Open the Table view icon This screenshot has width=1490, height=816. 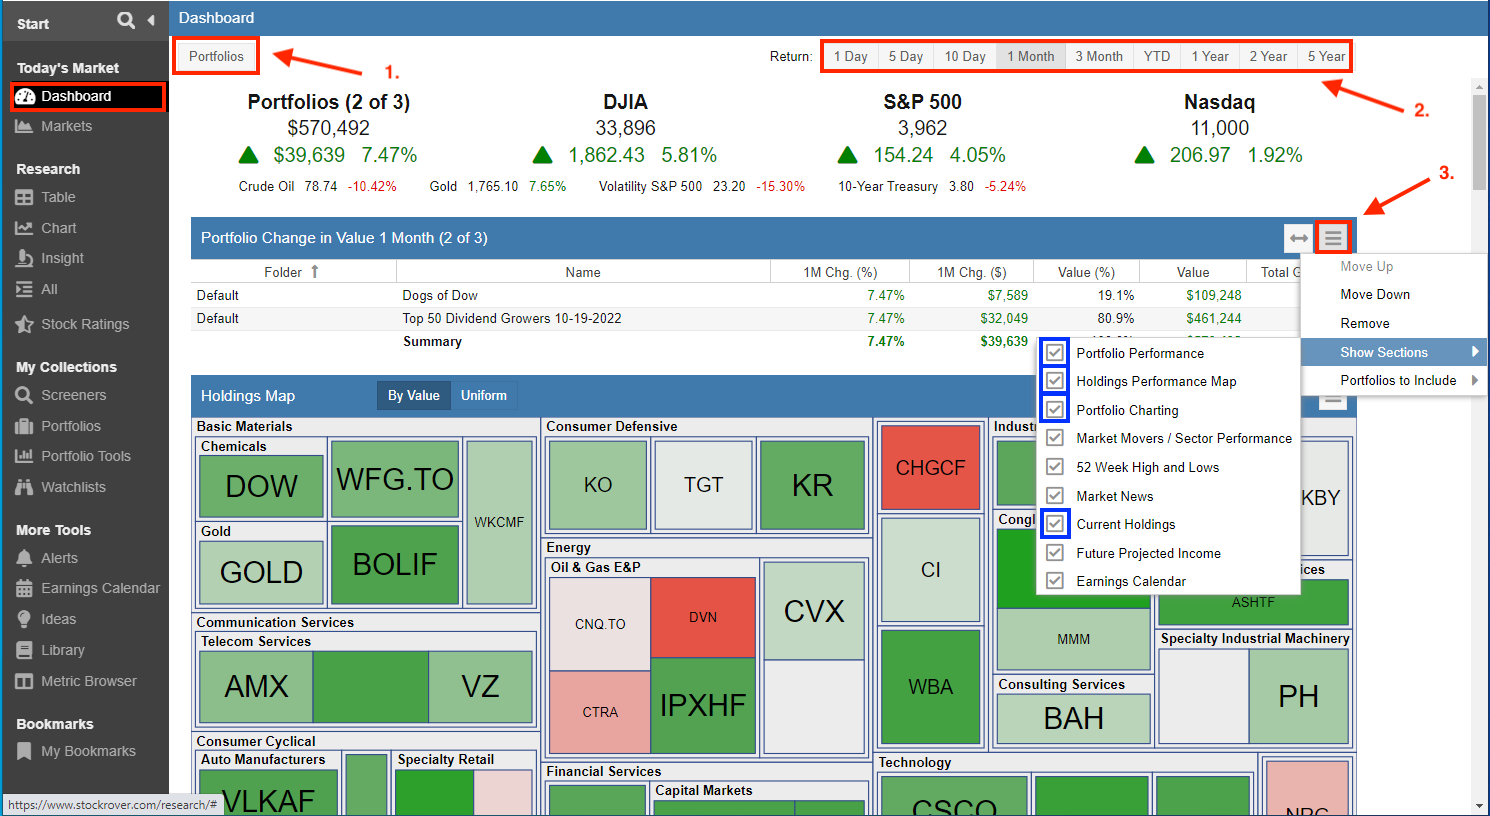click(24, 197)
